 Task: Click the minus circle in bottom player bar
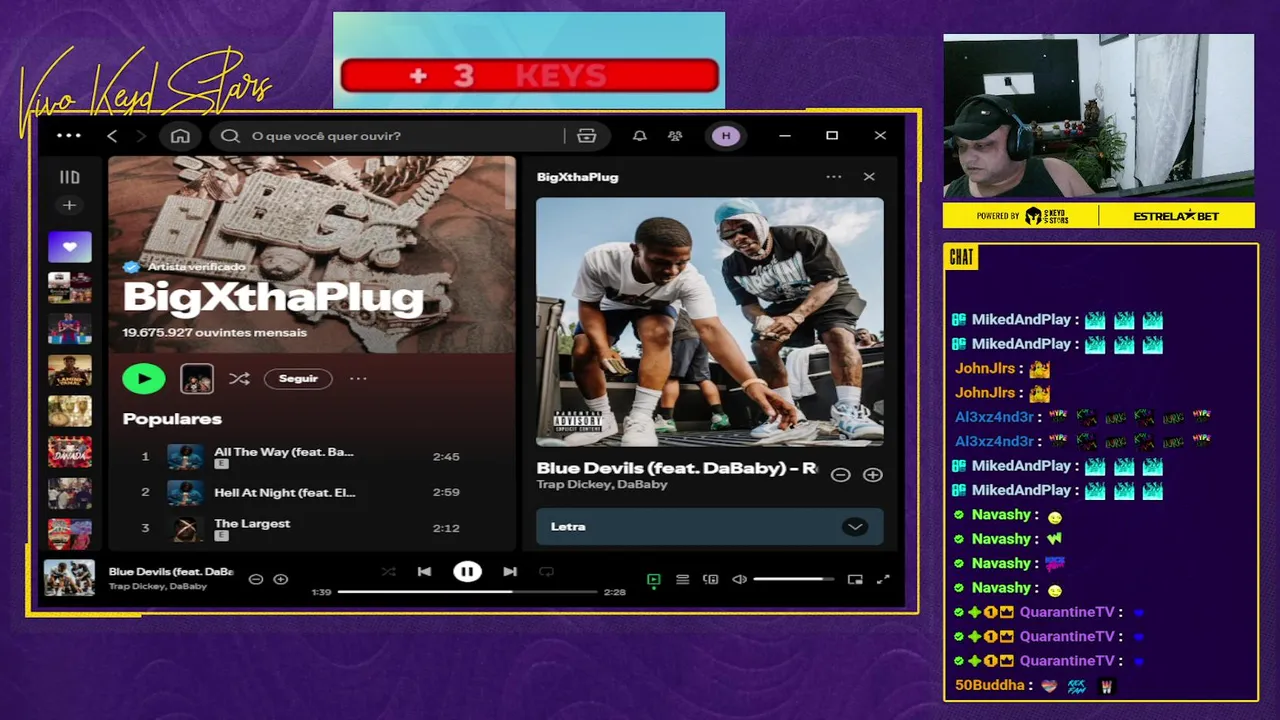(x=256, y=579)
